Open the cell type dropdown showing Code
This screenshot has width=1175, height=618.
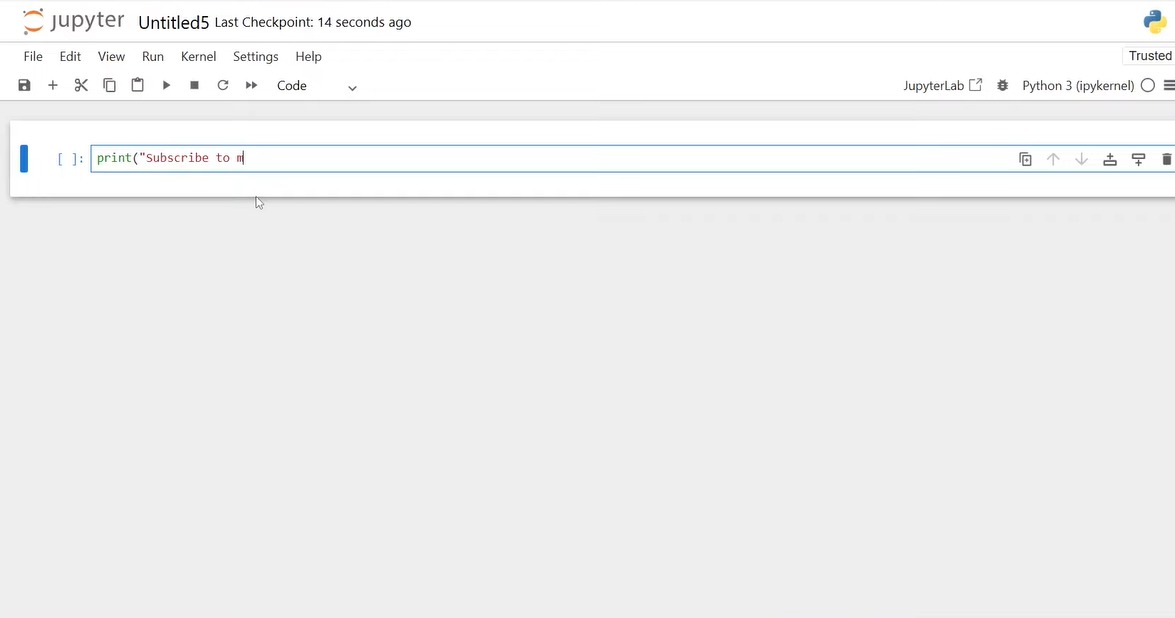point(316,86)
